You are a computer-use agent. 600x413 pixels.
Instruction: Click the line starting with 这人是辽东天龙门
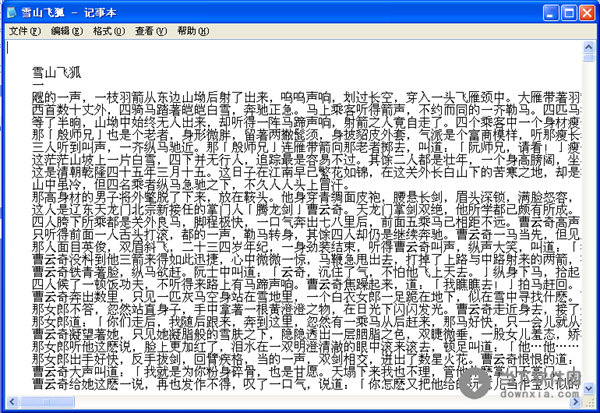pos(306,210)
